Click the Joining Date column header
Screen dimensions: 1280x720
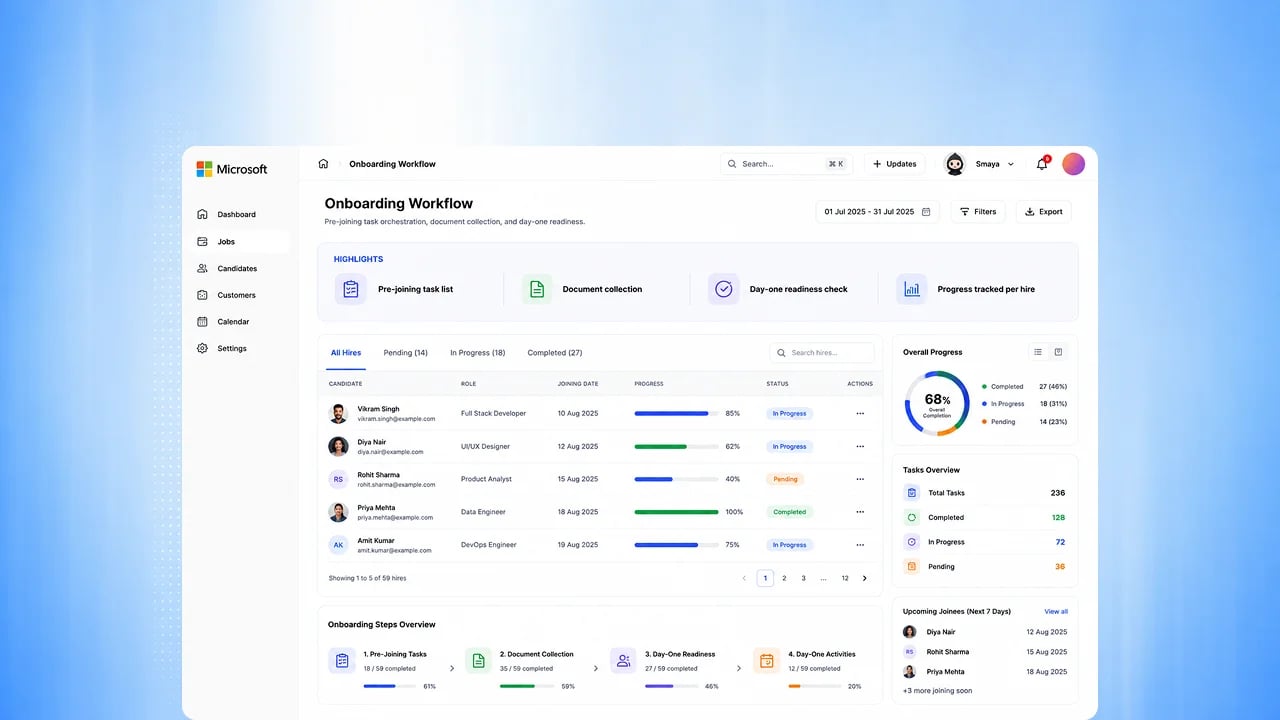577,384
